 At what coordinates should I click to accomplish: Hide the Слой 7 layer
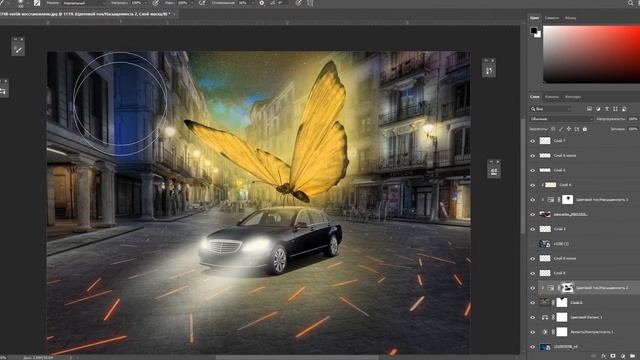click(x=532, y=141)
